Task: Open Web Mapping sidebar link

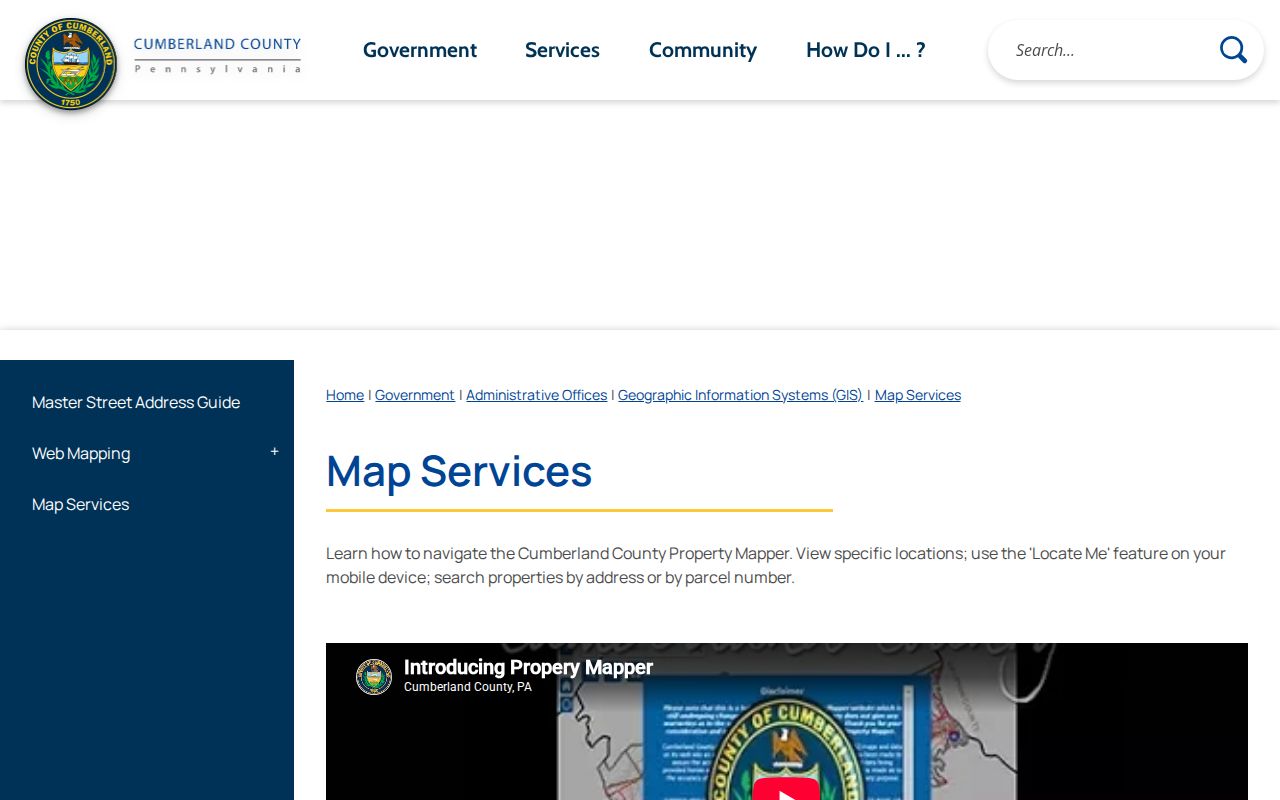Action: tap(81, 453)
